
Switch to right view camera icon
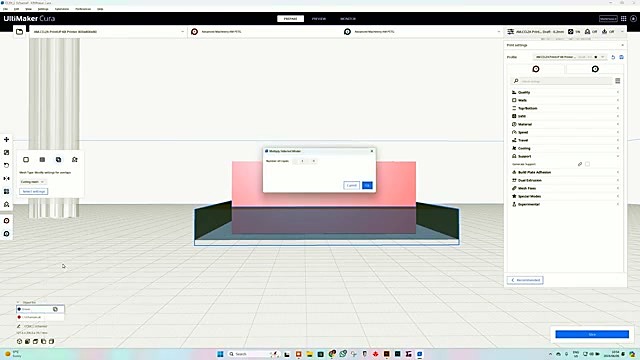click(x=51, y=341)
